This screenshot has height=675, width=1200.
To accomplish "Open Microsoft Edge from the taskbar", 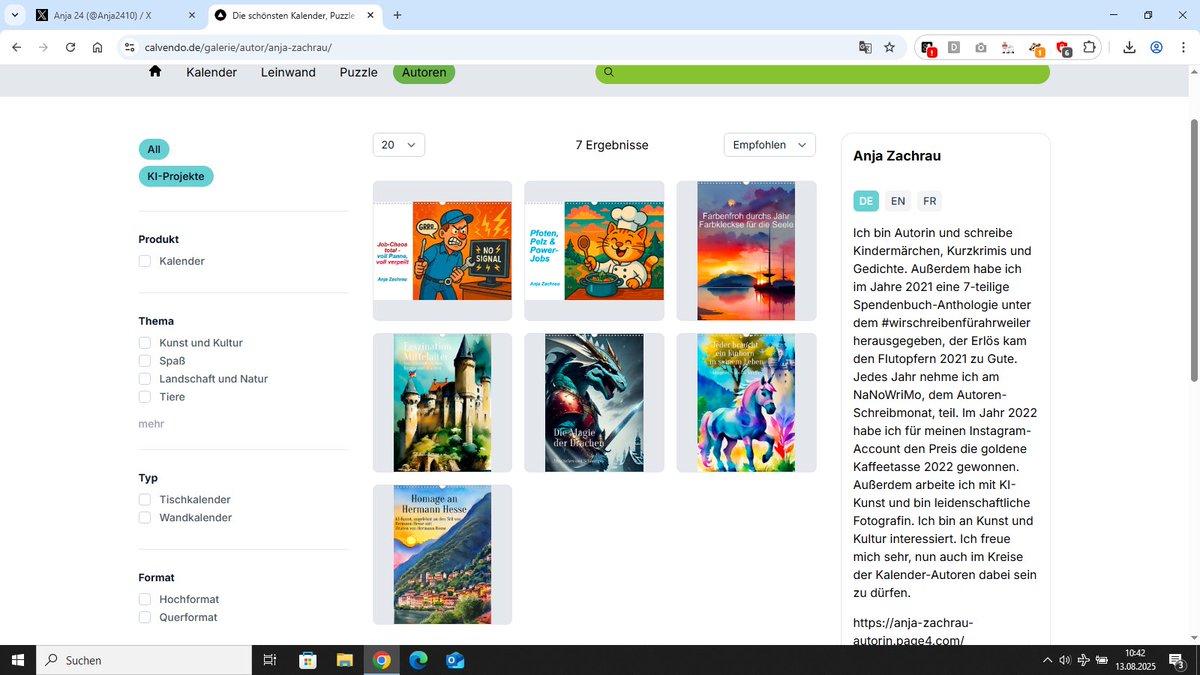I will (x=418, y=660).
